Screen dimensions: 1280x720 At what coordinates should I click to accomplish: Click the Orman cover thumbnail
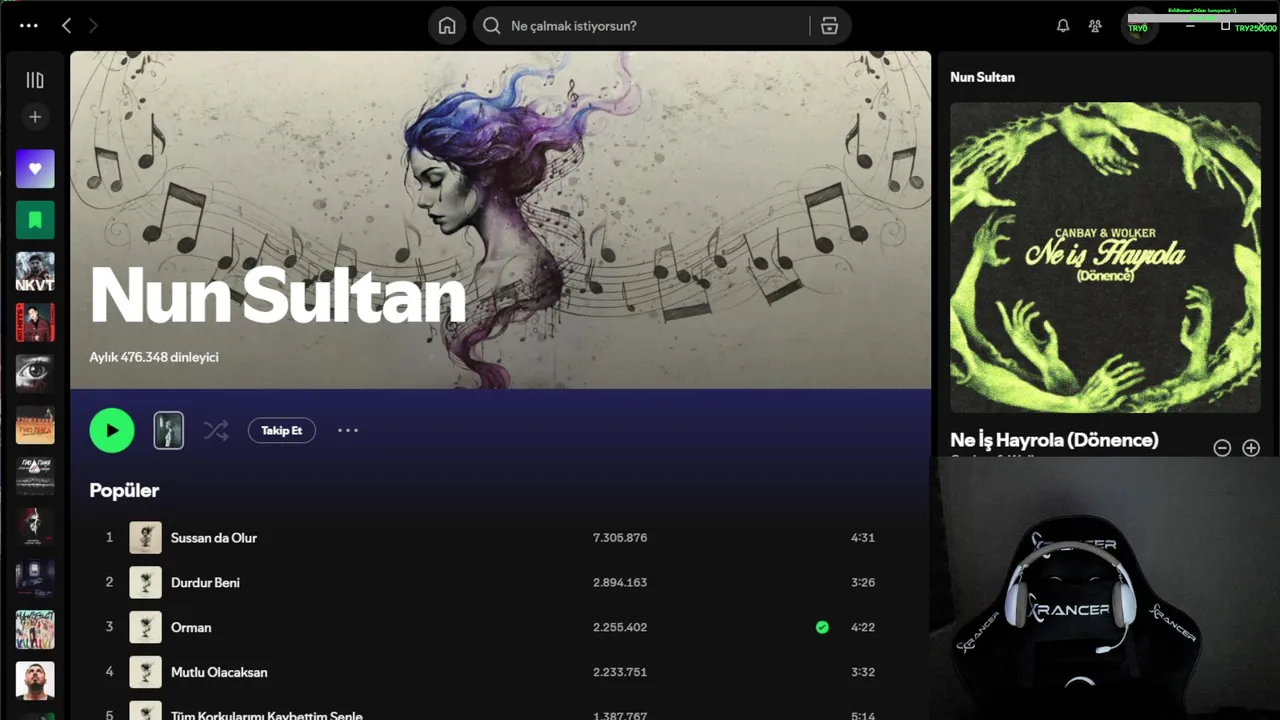tap(145, 627)
